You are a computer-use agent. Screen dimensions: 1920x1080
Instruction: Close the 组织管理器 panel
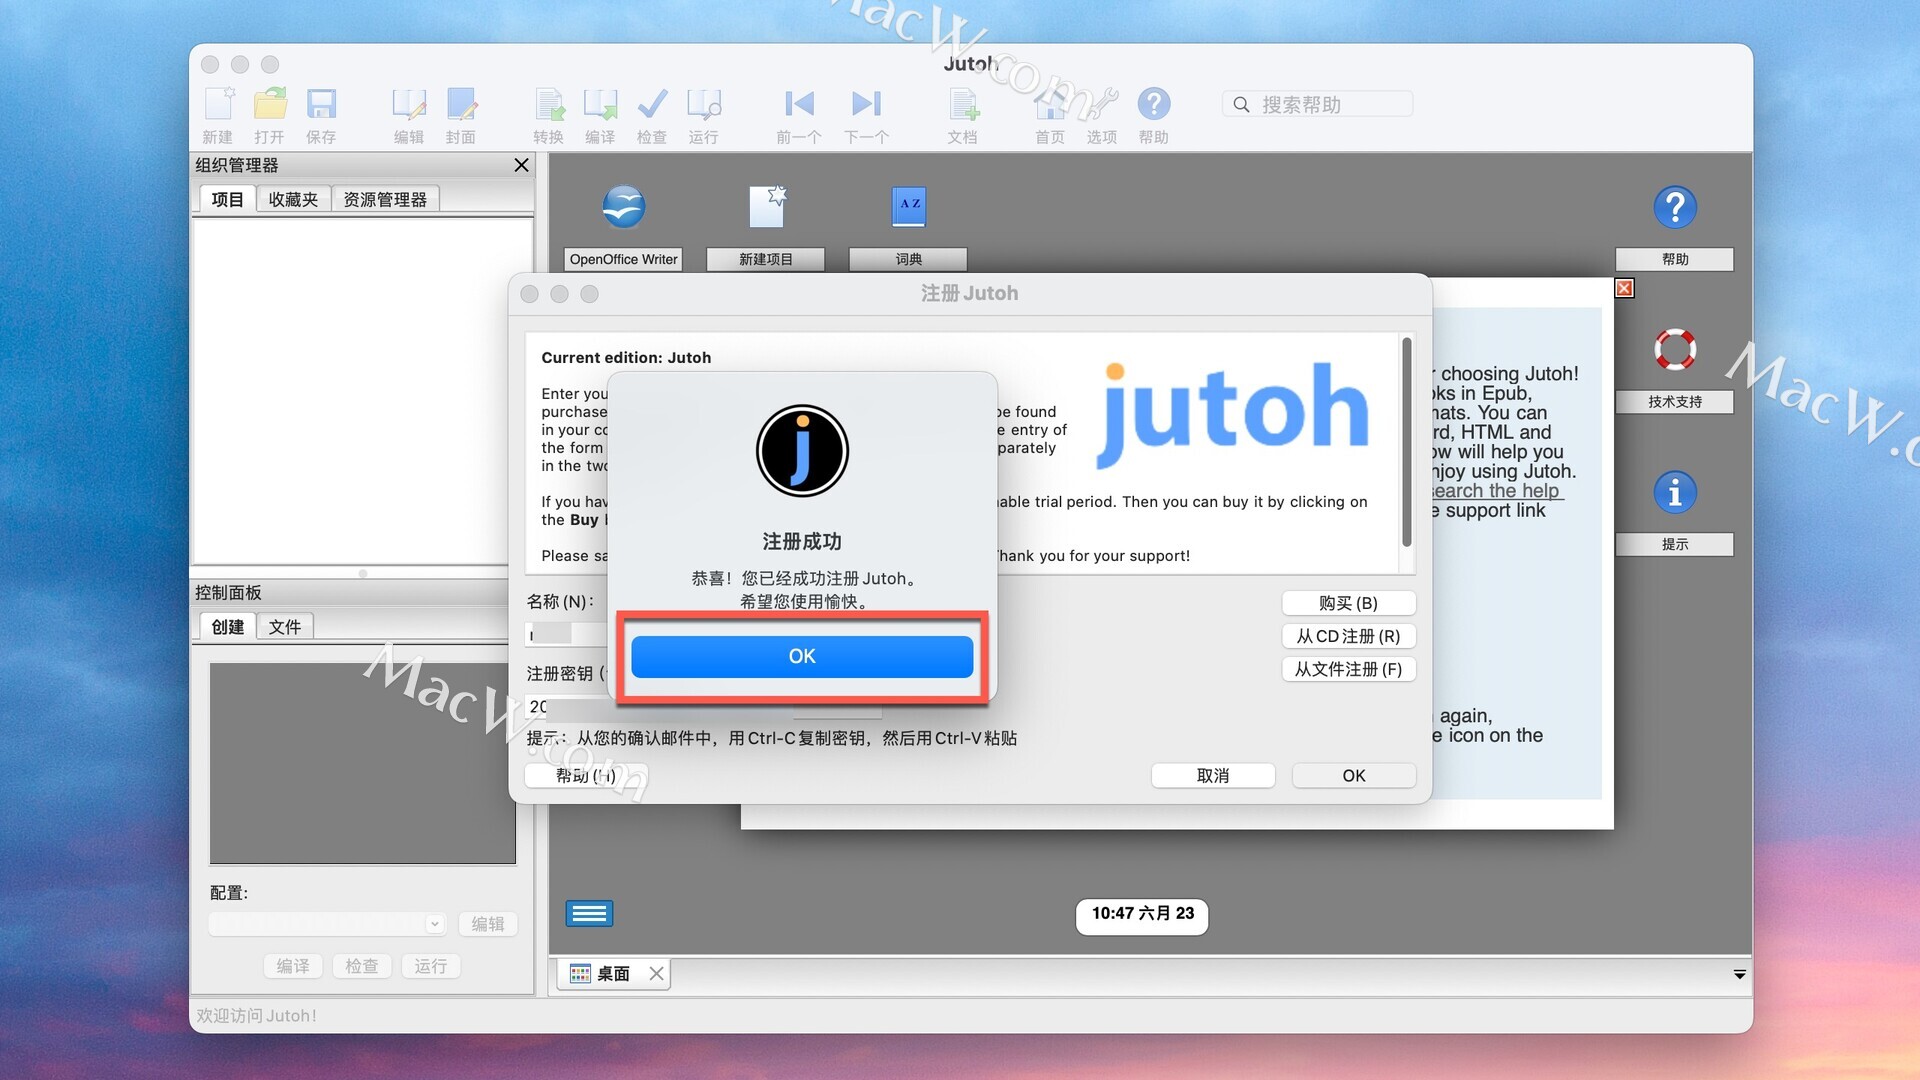521,165
